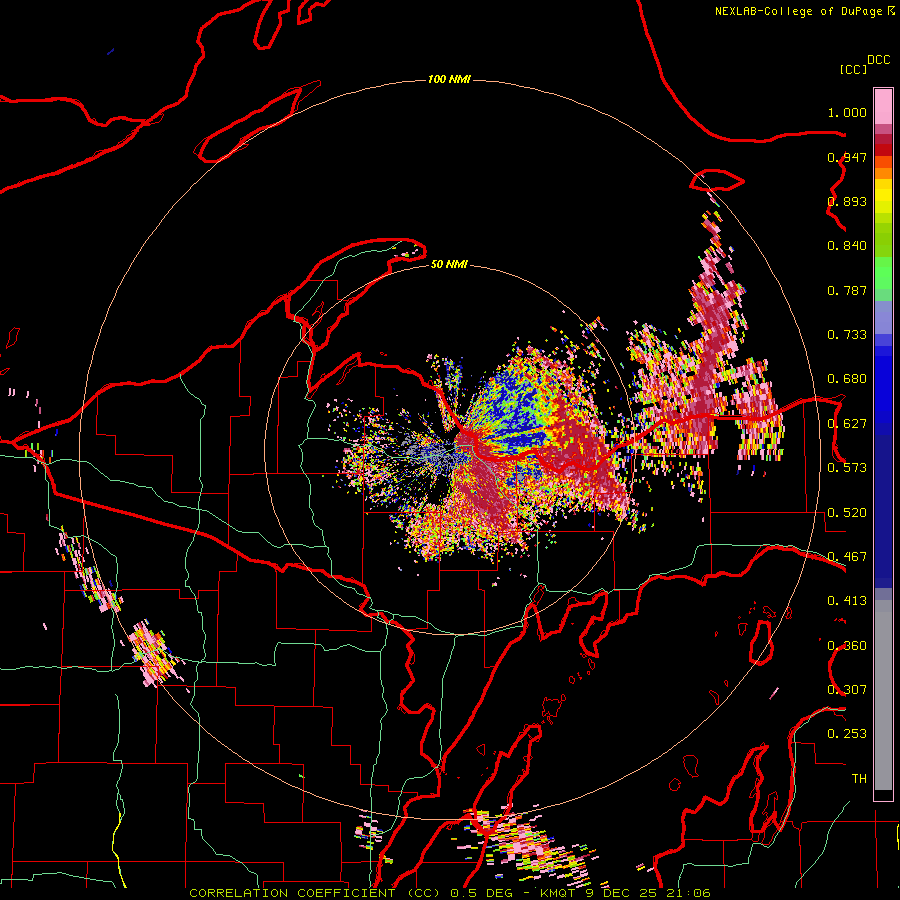This screenshot has width=900, height=900.
Task: Click the gray lower segment of colorbar
Action: click(x=883, y=695)
